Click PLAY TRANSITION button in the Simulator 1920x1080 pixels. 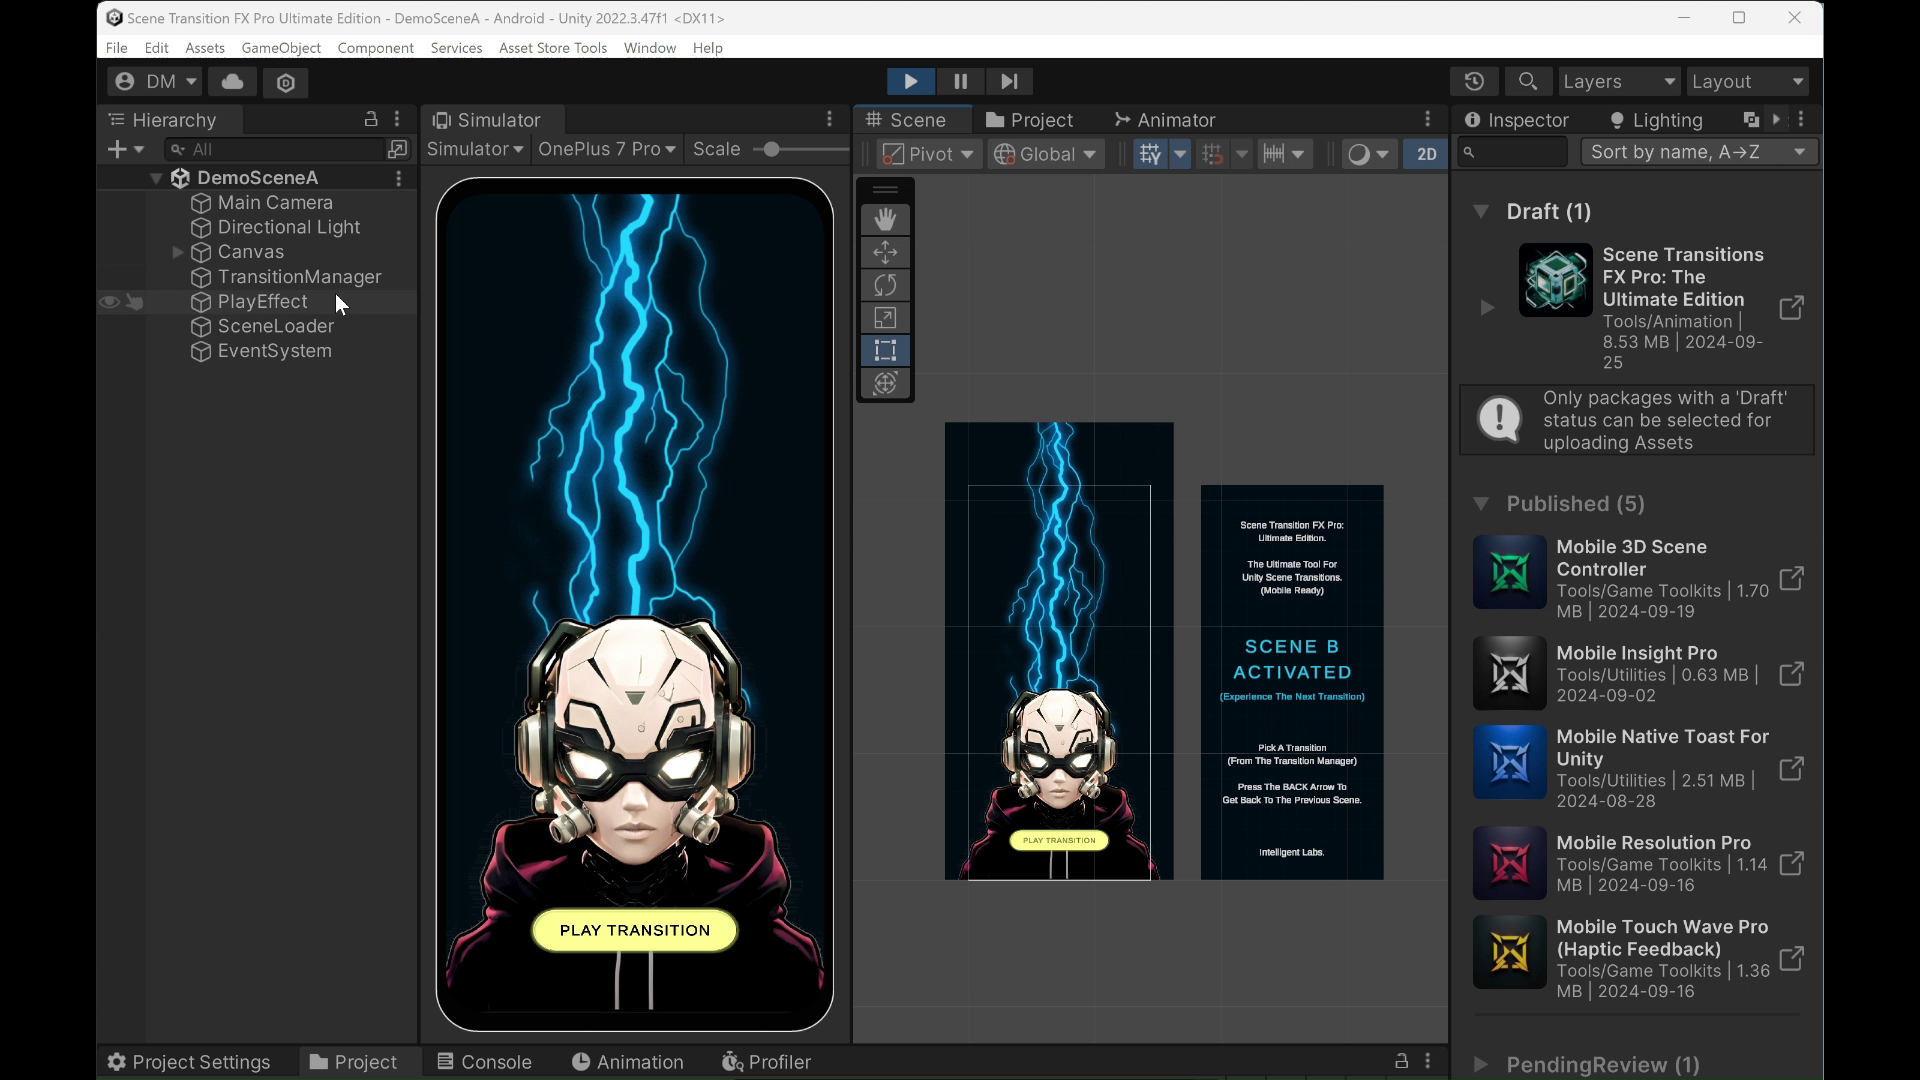pyautogui.click(x=635, y=930)
